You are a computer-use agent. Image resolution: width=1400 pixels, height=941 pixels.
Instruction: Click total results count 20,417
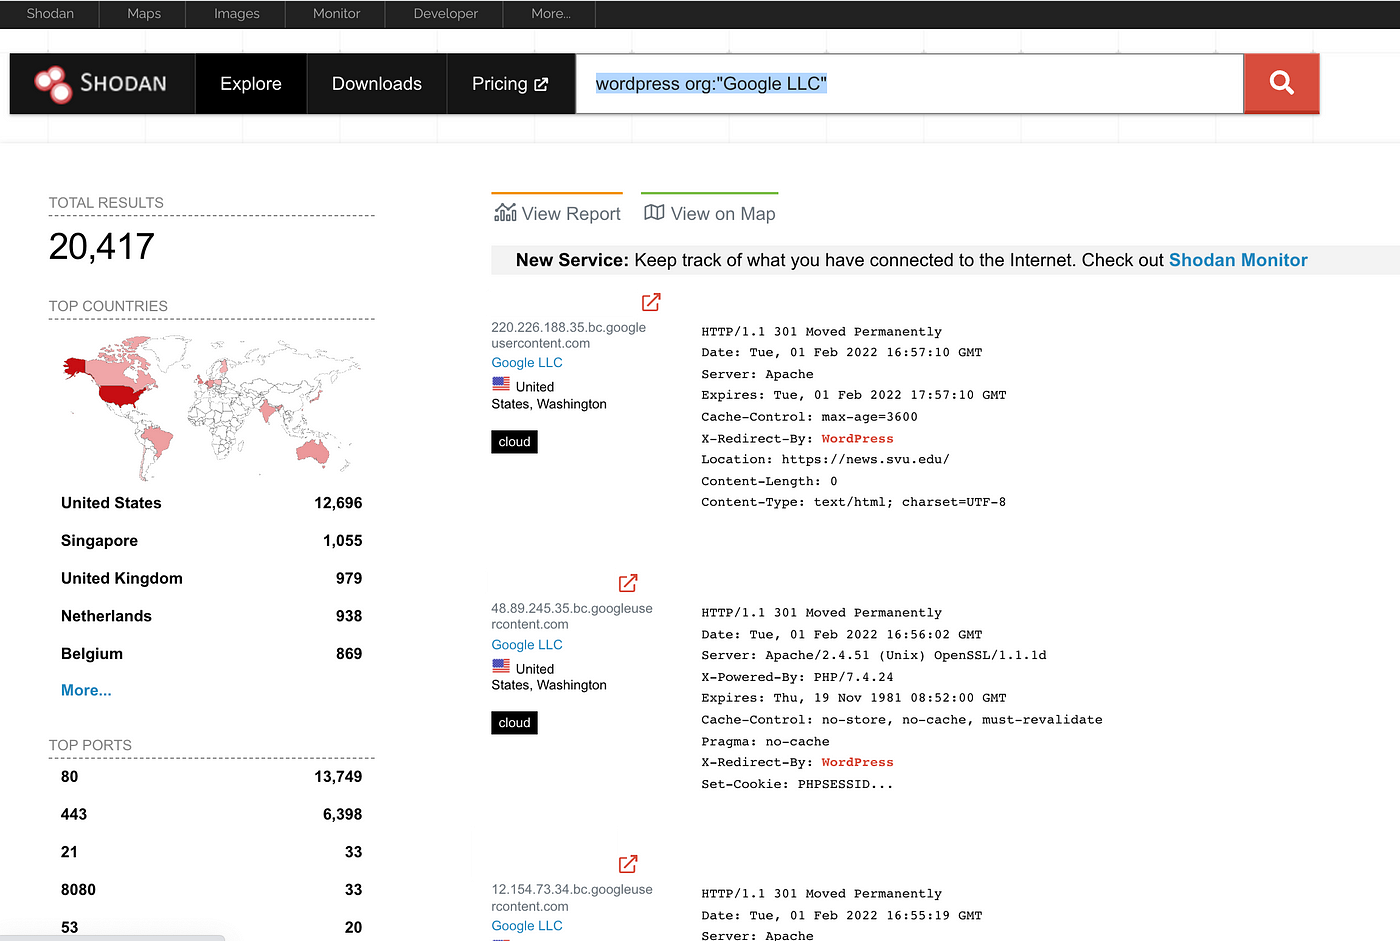pos(102,247)
